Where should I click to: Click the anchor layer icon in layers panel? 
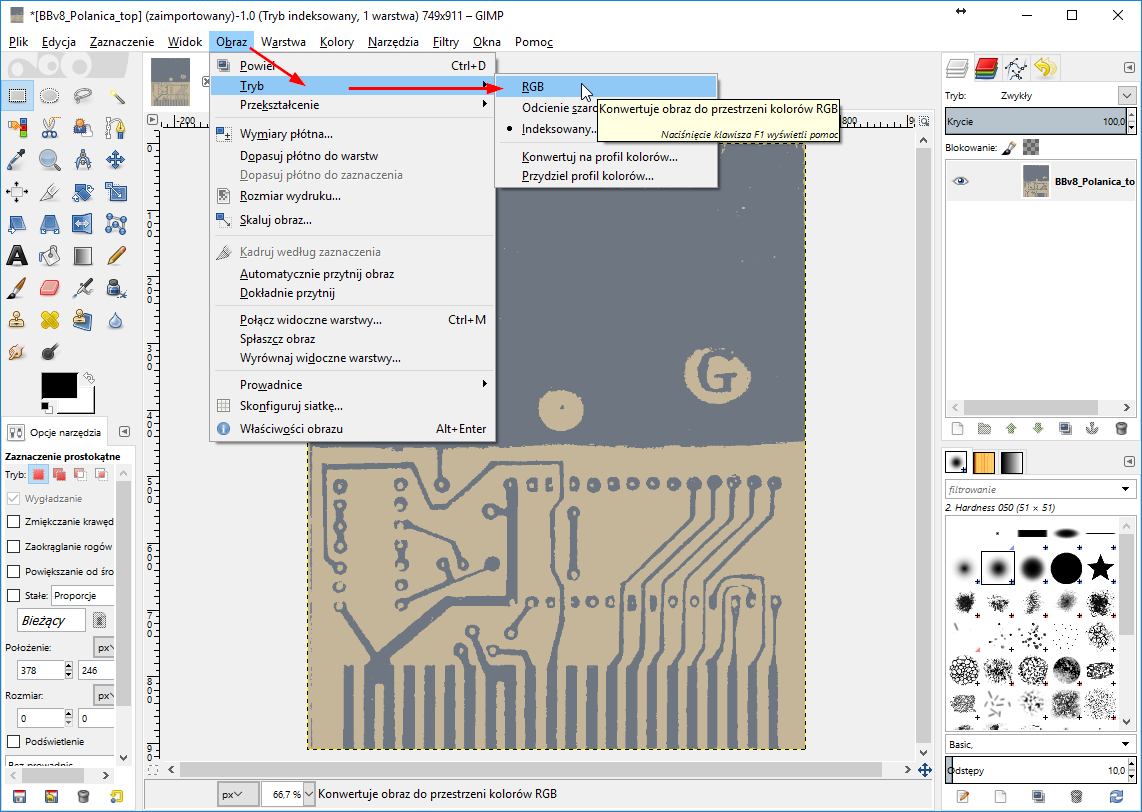1092,428
